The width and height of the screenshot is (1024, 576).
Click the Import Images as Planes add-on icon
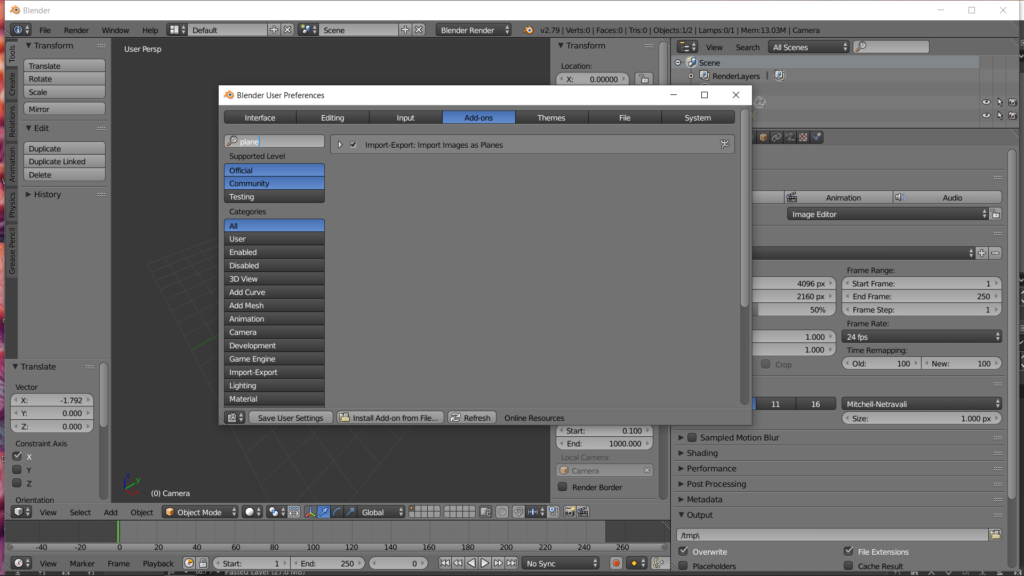725,145
